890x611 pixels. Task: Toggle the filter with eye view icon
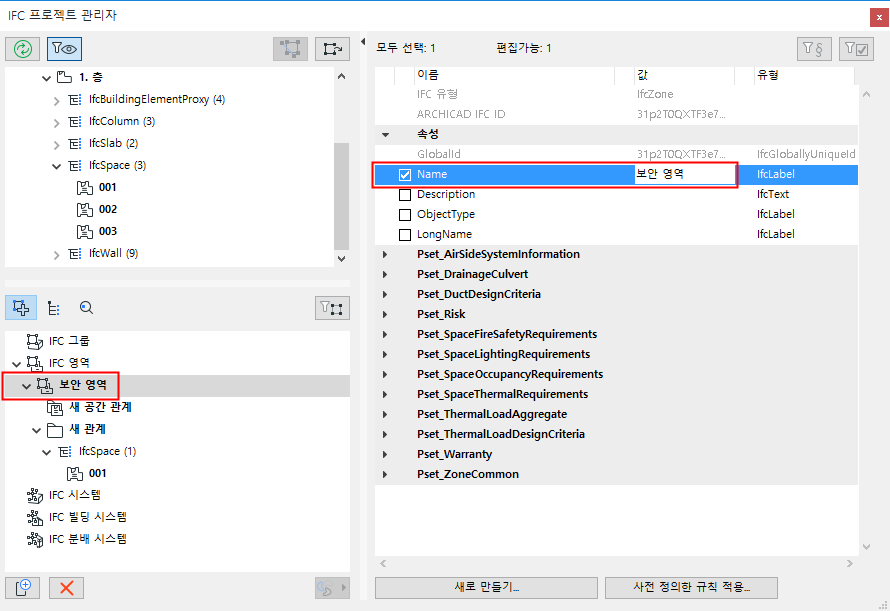[62, 48]
